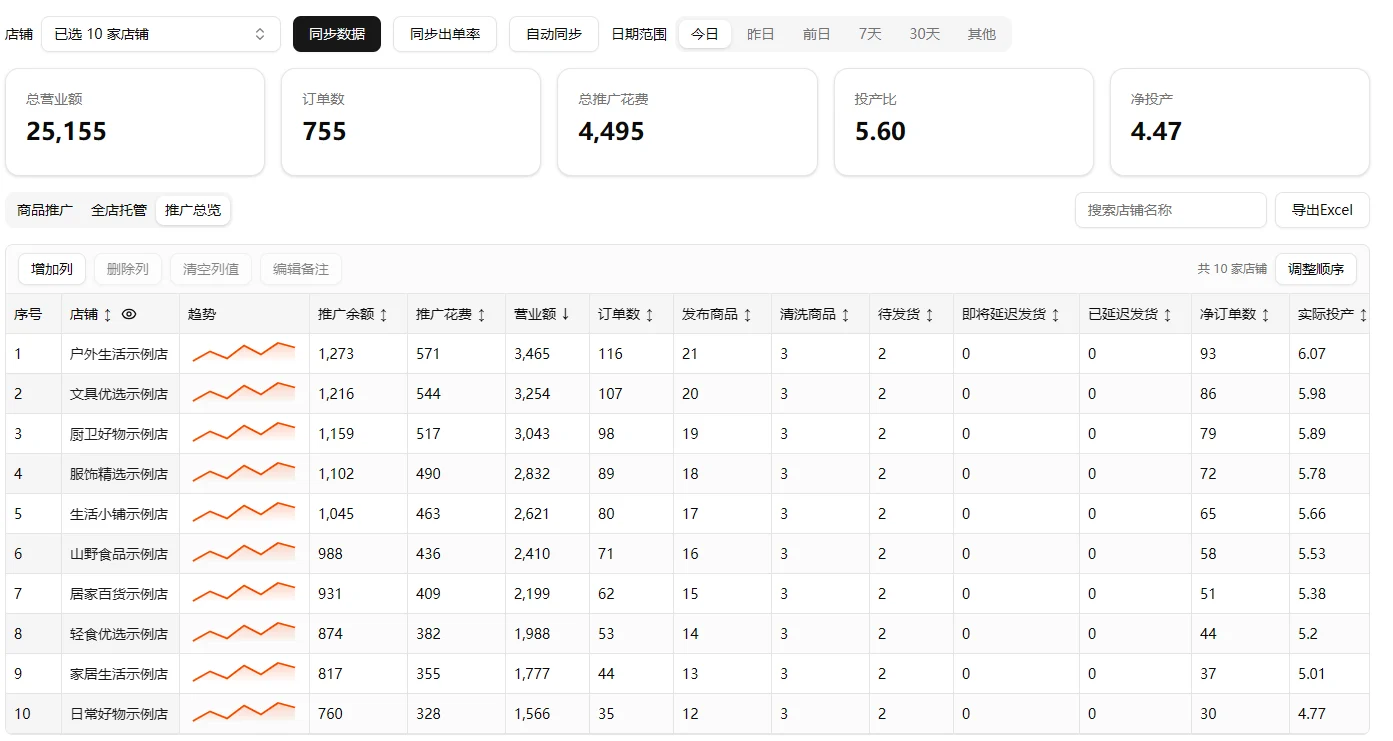The image size is (1393, 741).
Task: Click the 净投产 summary card
Action: [x=1240, y=122]
